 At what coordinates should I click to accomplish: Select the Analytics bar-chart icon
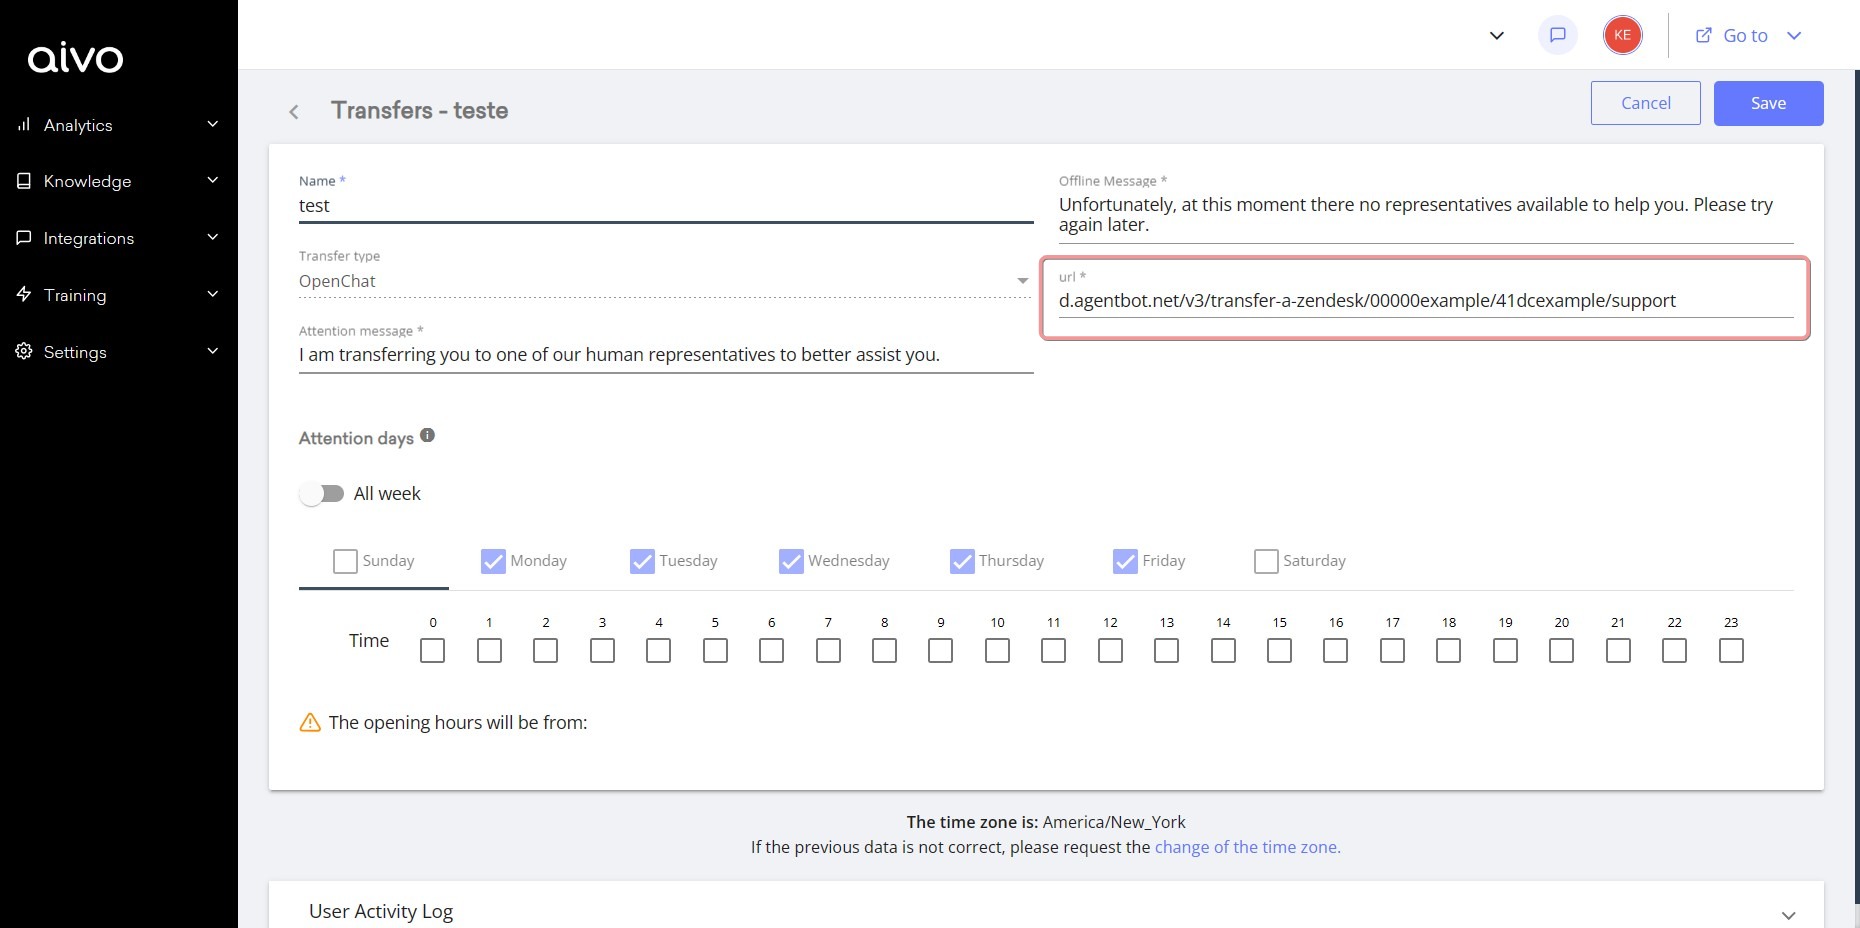pyautogui.click(x=24, y=124)
